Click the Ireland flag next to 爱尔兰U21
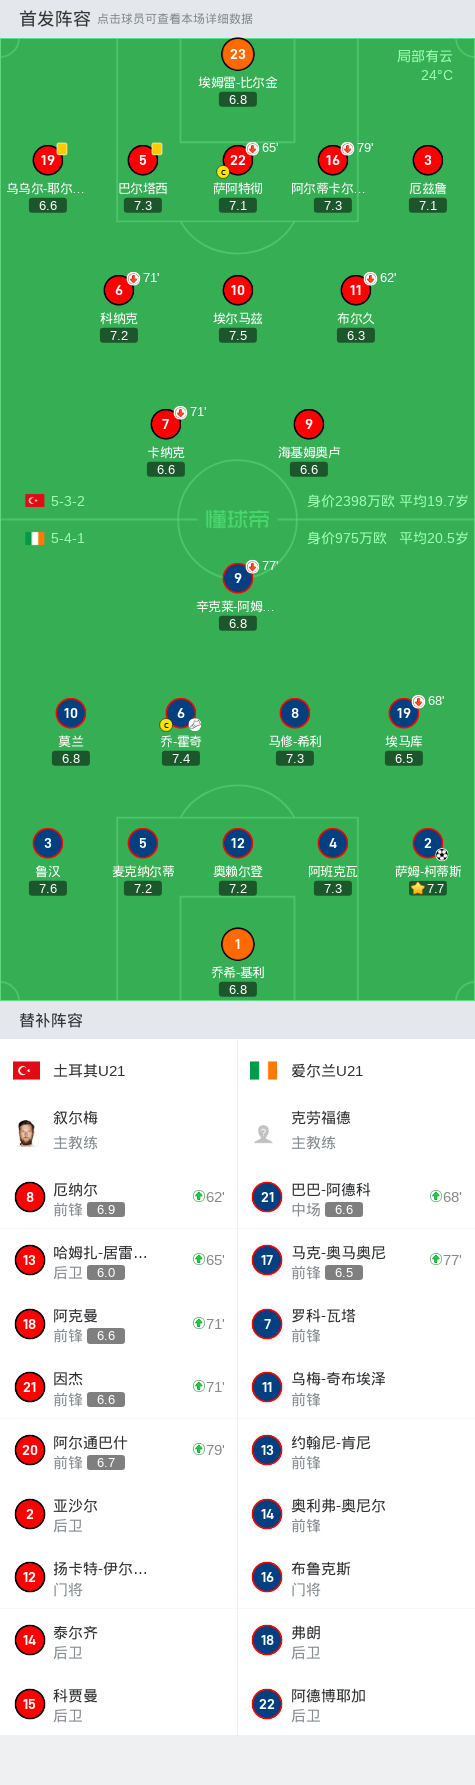This screenshot has height=1785, width=475. click(264, 1071)
